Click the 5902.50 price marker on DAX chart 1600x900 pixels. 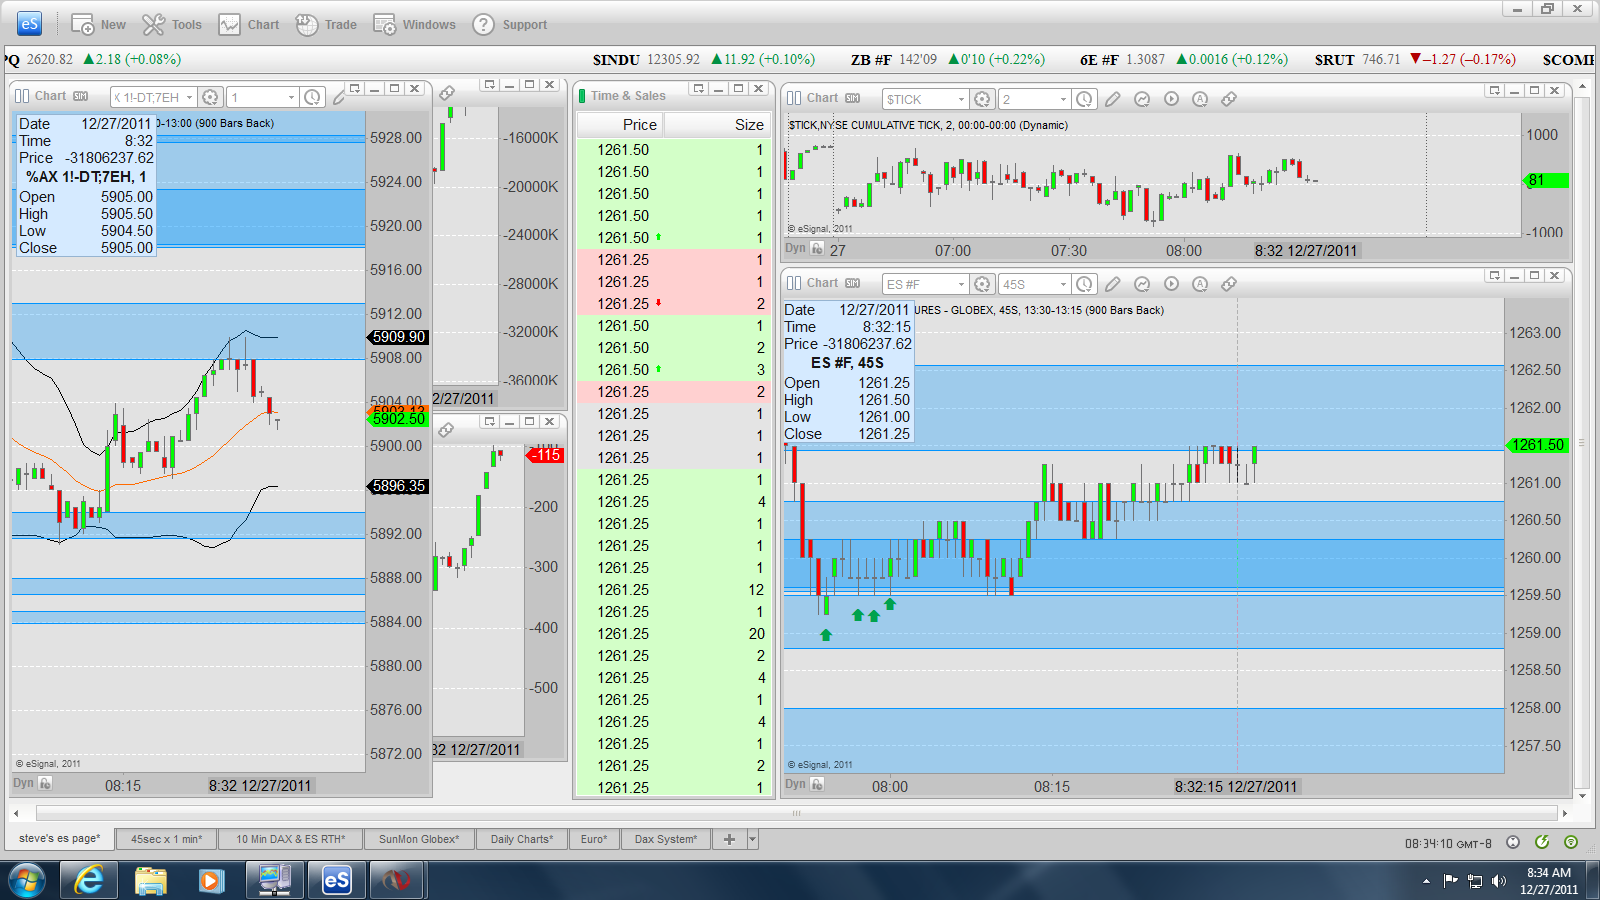point(398,419)
